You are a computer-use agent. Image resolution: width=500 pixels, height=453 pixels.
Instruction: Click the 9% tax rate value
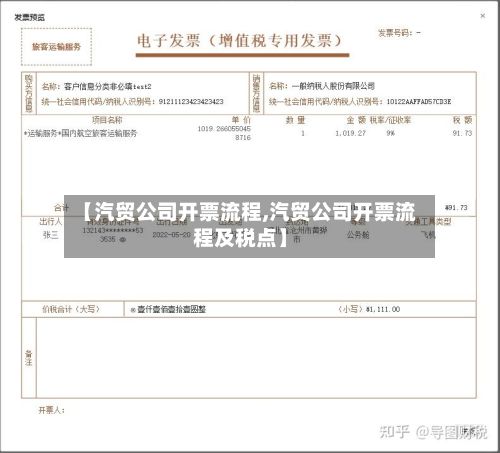pyautogui.click(x=391, y=133)
